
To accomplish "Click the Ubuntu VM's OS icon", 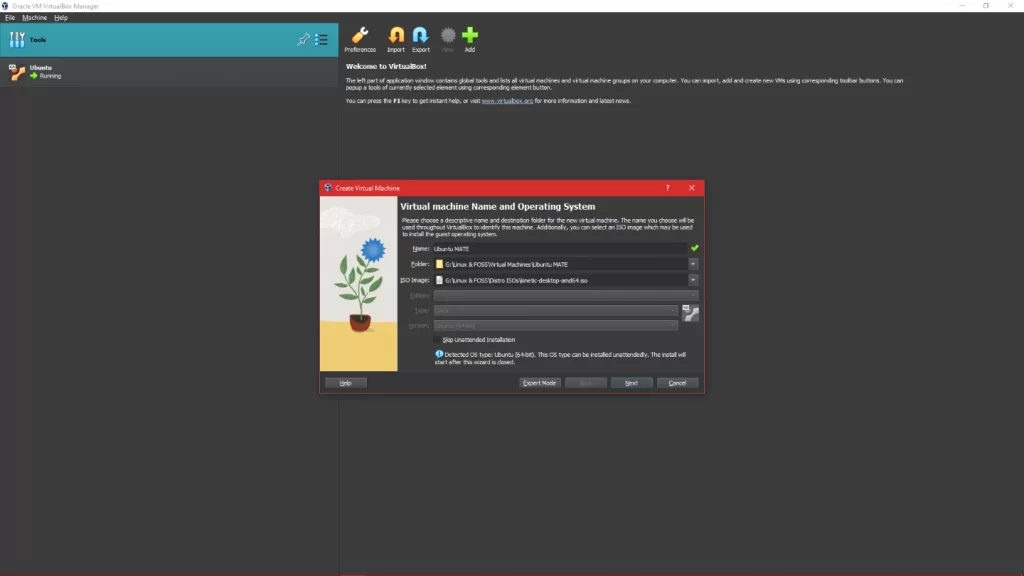I will click(x=17, y=72).
